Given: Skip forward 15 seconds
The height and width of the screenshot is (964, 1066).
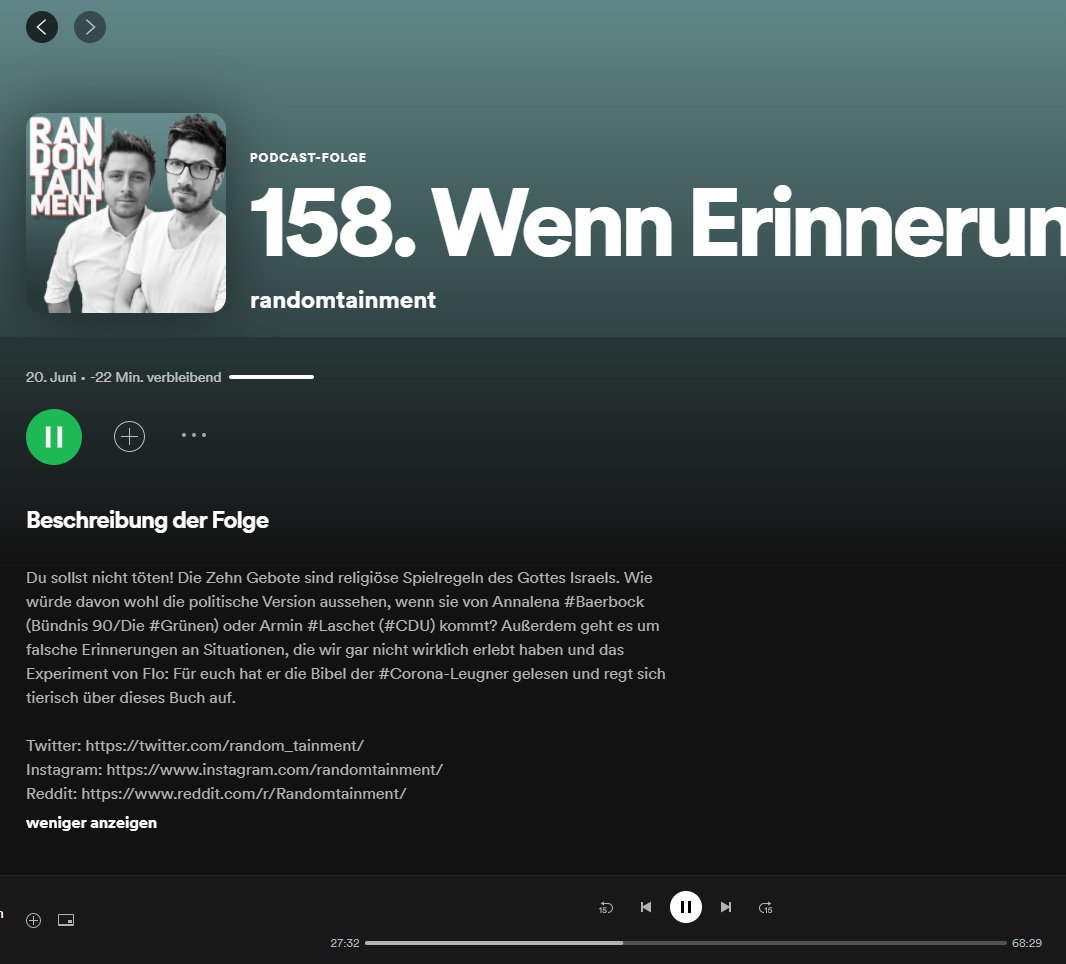Looking at the screenshot, I should click(766, 908).
